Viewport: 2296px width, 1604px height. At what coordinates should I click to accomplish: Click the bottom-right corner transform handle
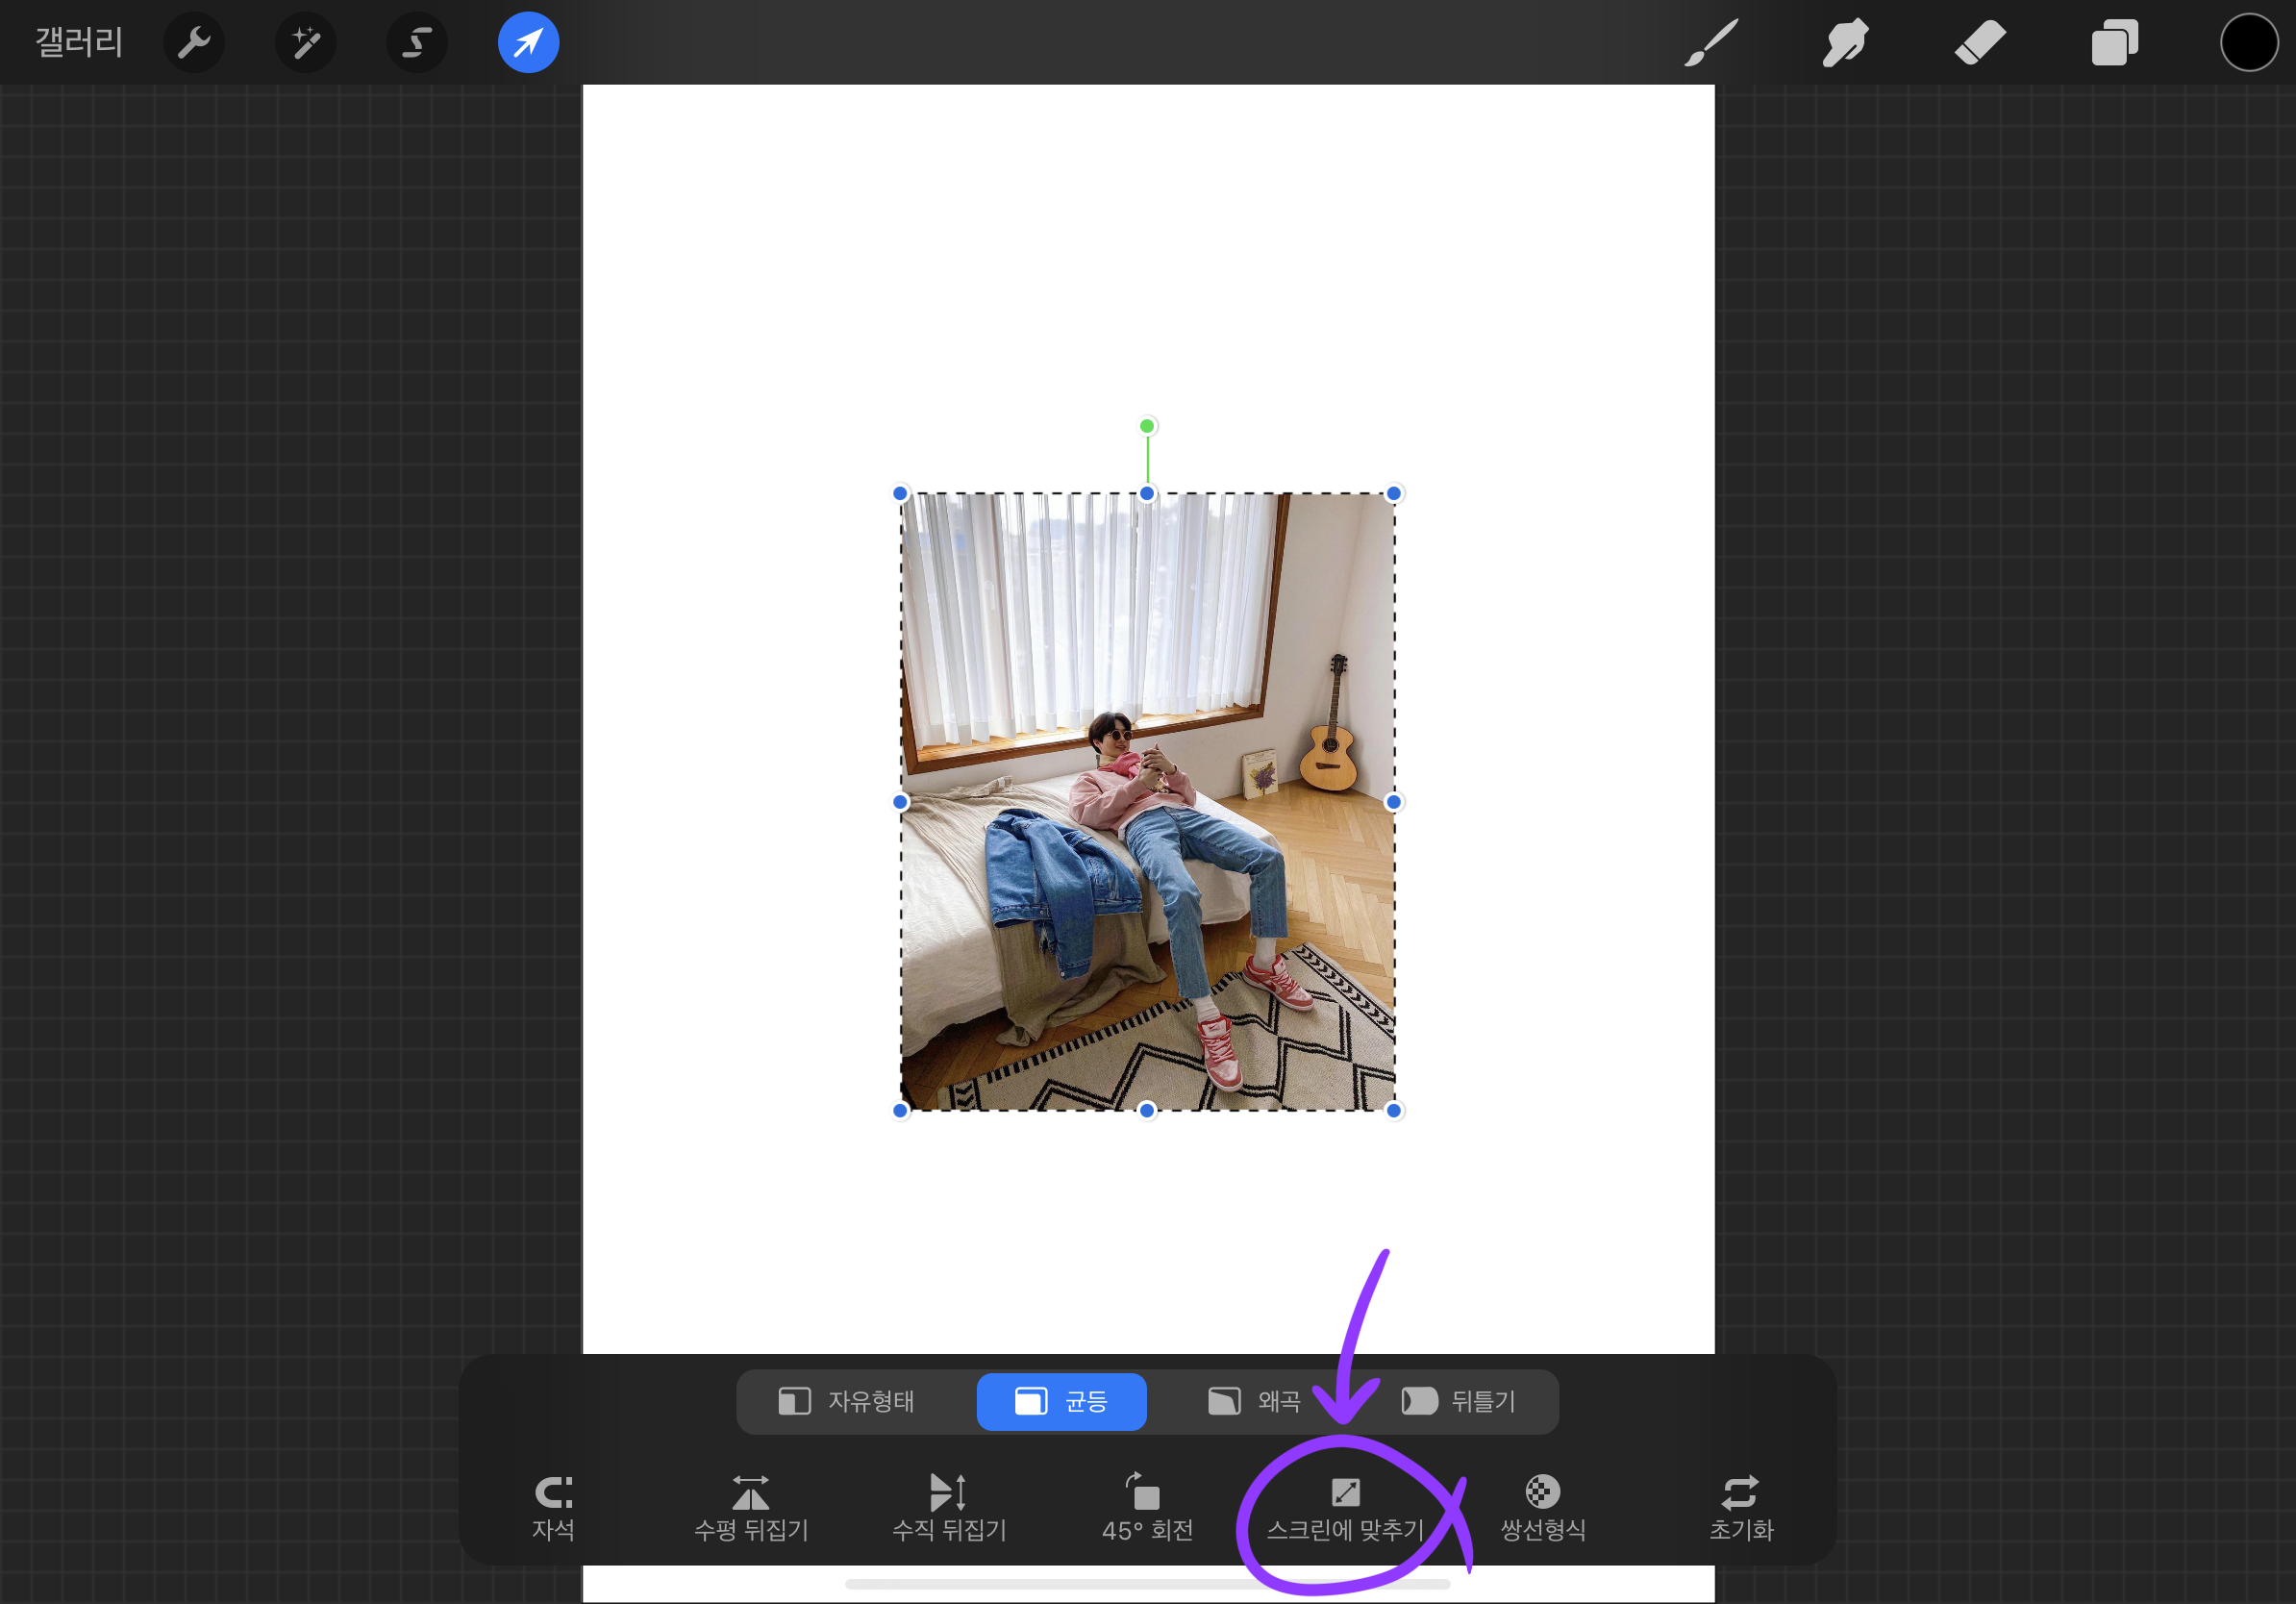[x=1394, y=1110]
